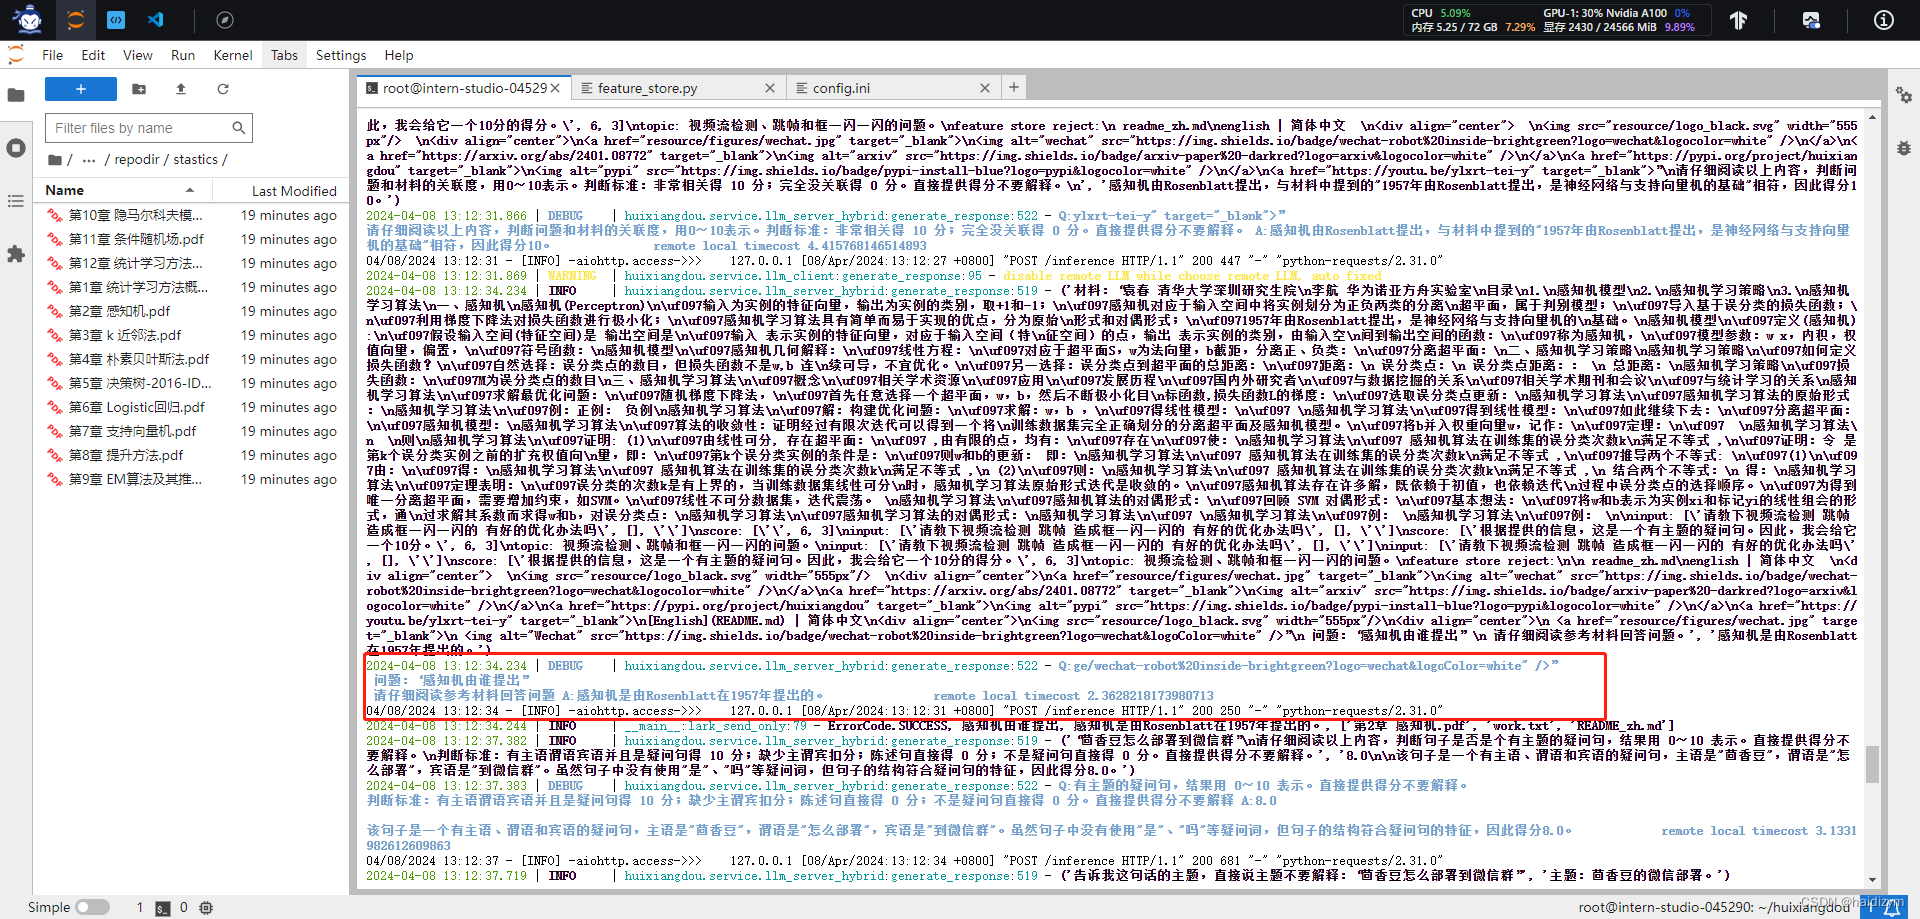The width and height of the screenshot is (1920, 919).
Task: Click the Upload Files arrow icon
Action: coord(181,89)
